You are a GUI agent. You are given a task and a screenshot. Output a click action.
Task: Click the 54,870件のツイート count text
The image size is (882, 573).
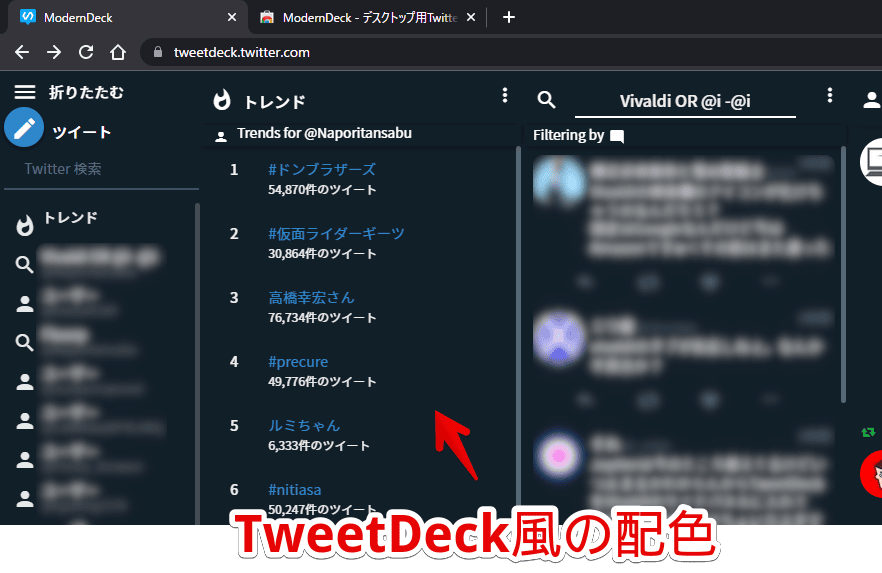(x=322, y=190)
